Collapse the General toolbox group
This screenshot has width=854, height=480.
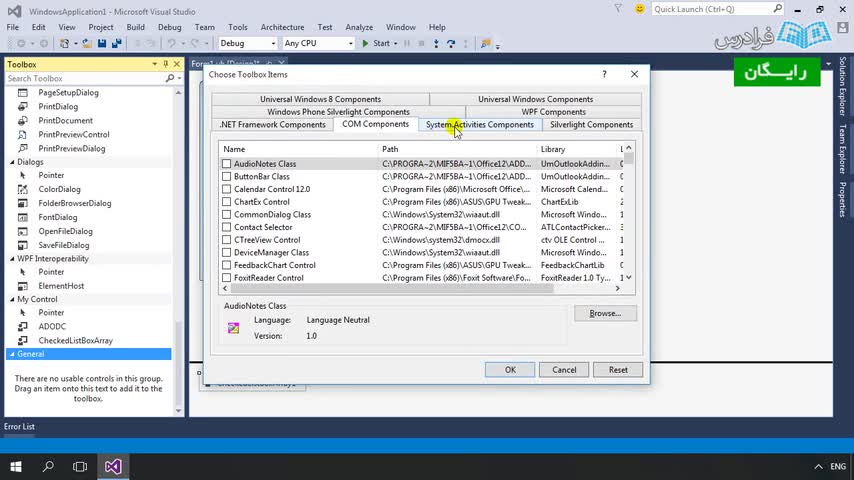pos(13,354)
